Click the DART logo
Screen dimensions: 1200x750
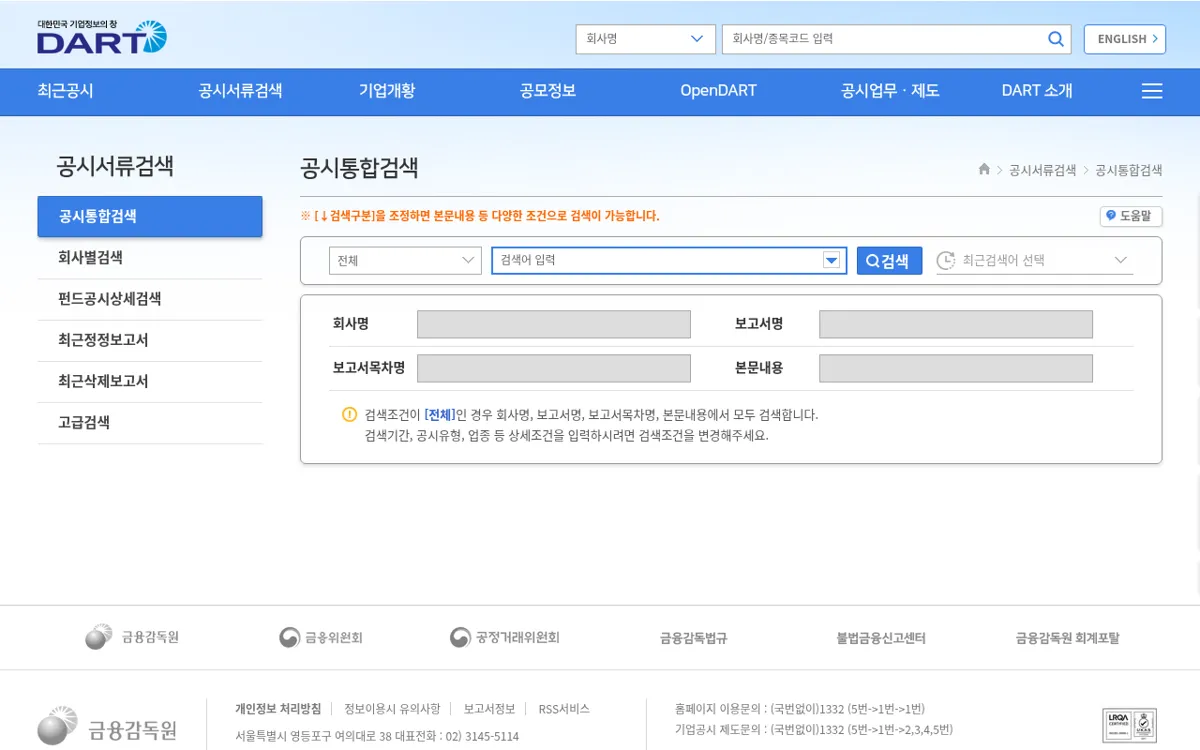(102, 37)
